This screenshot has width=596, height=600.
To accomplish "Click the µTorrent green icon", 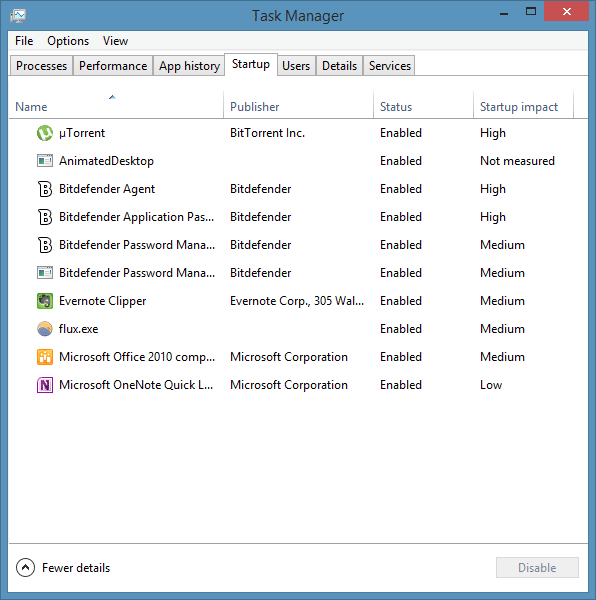I will 45,133.
